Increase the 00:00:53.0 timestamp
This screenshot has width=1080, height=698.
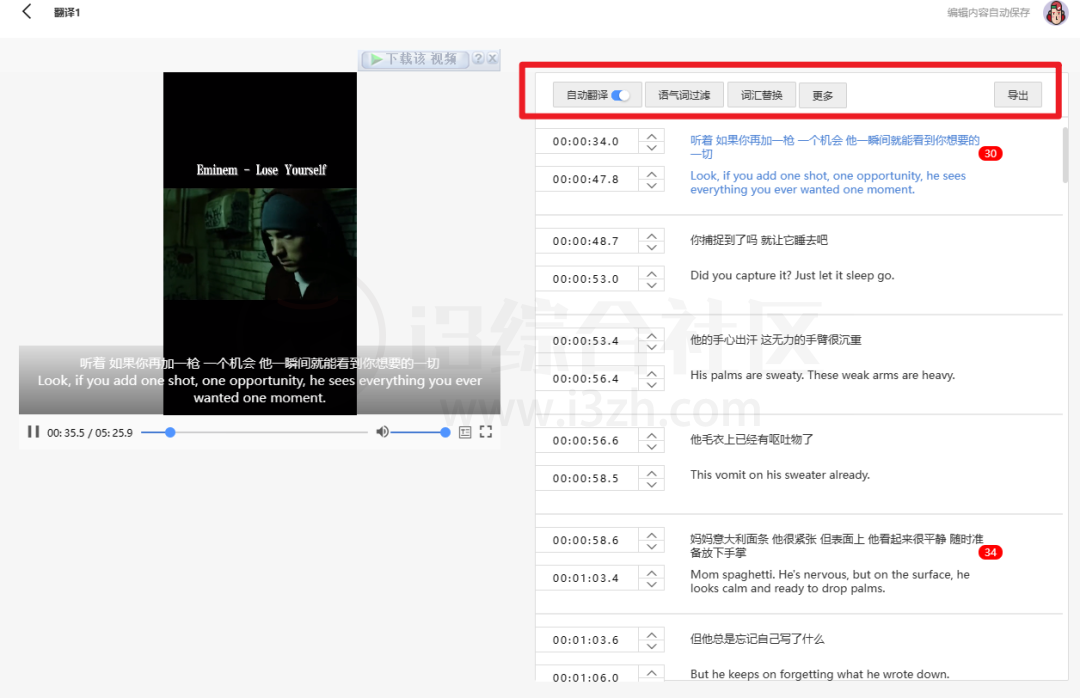coord(652,274)
